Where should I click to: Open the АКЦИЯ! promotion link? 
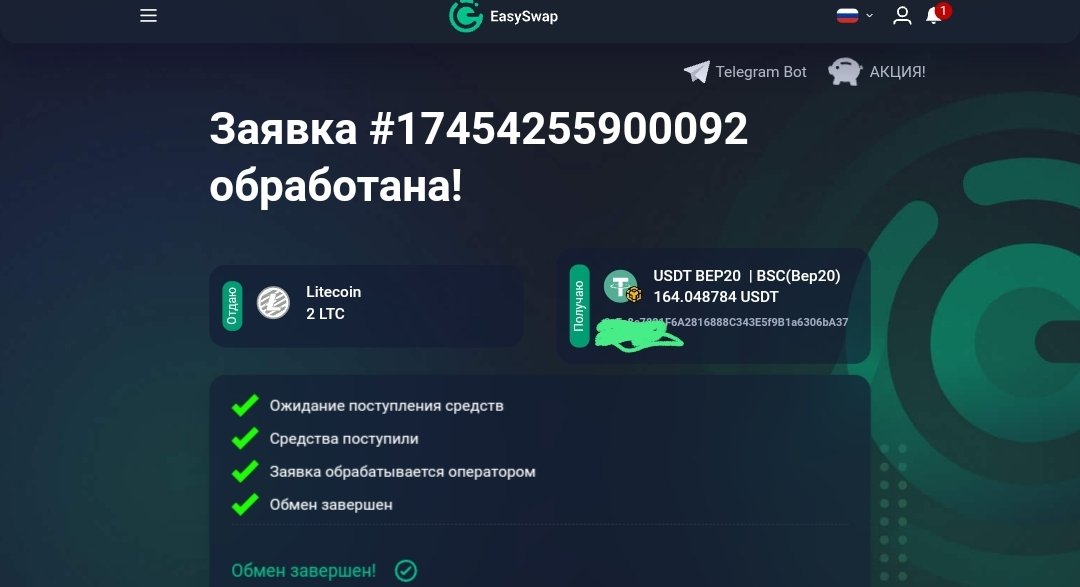897,72
